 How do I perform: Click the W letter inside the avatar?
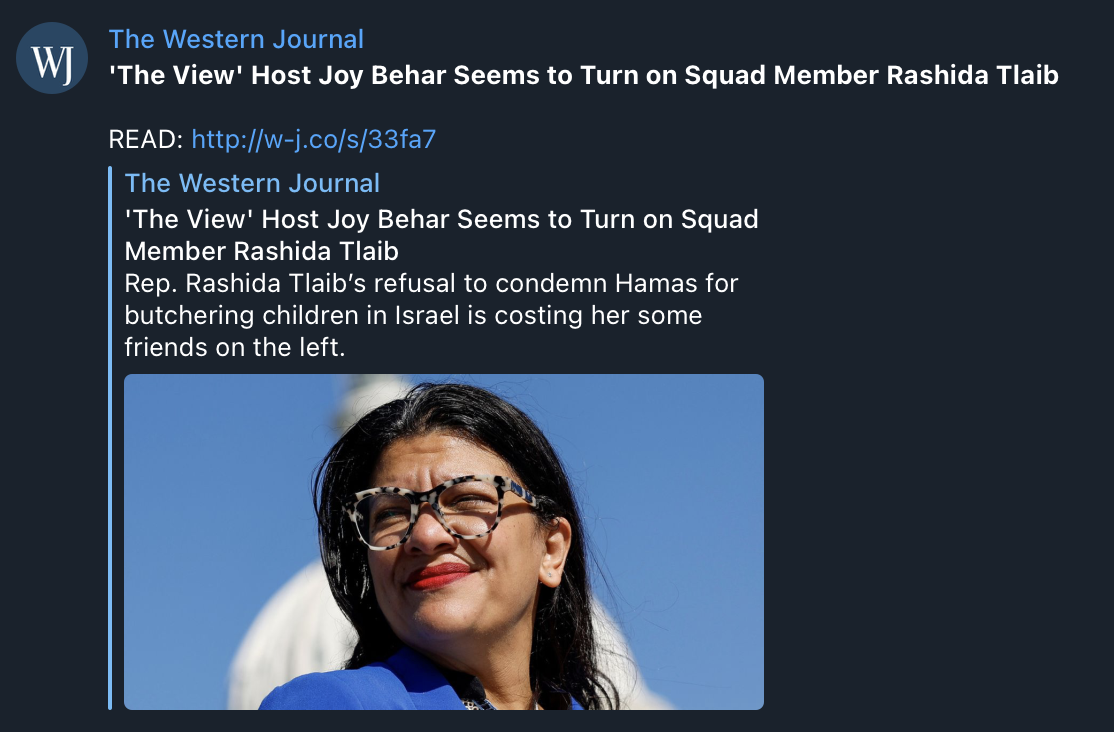tap(45, 61)
